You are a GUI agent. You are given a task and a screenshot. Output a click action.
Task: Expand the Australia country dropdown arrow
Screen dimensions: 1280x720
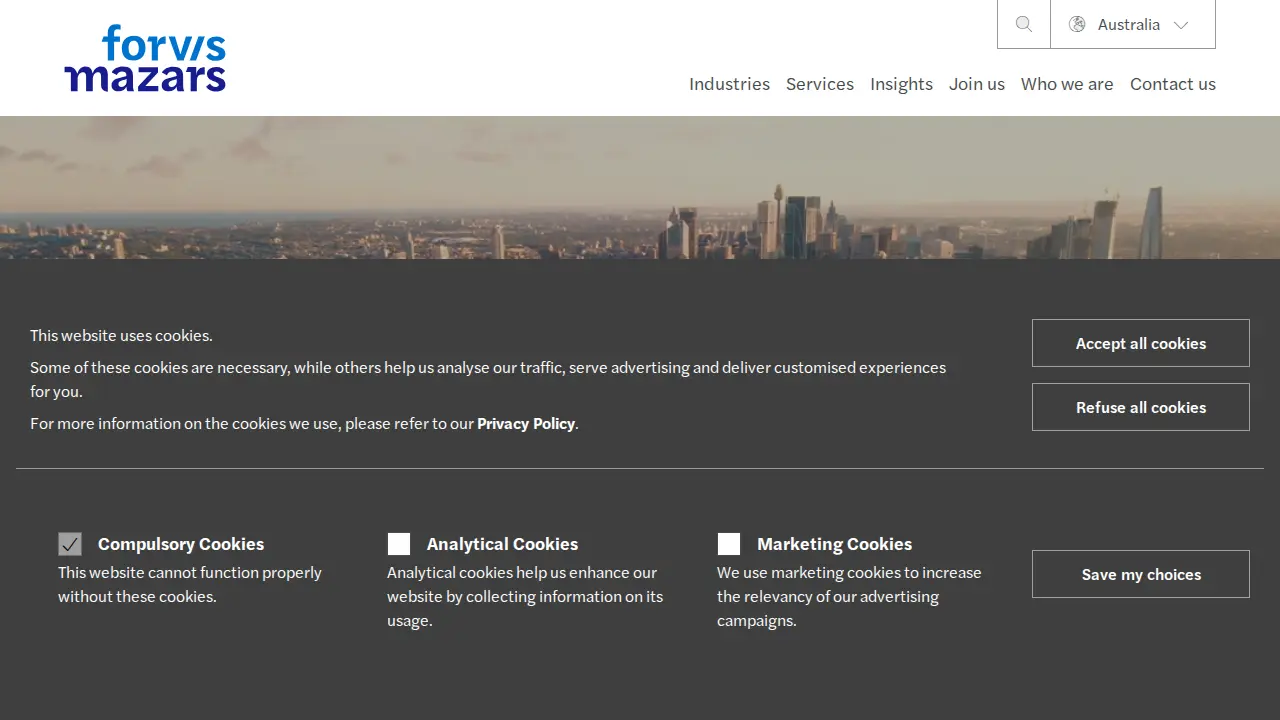coord(1181,25)
